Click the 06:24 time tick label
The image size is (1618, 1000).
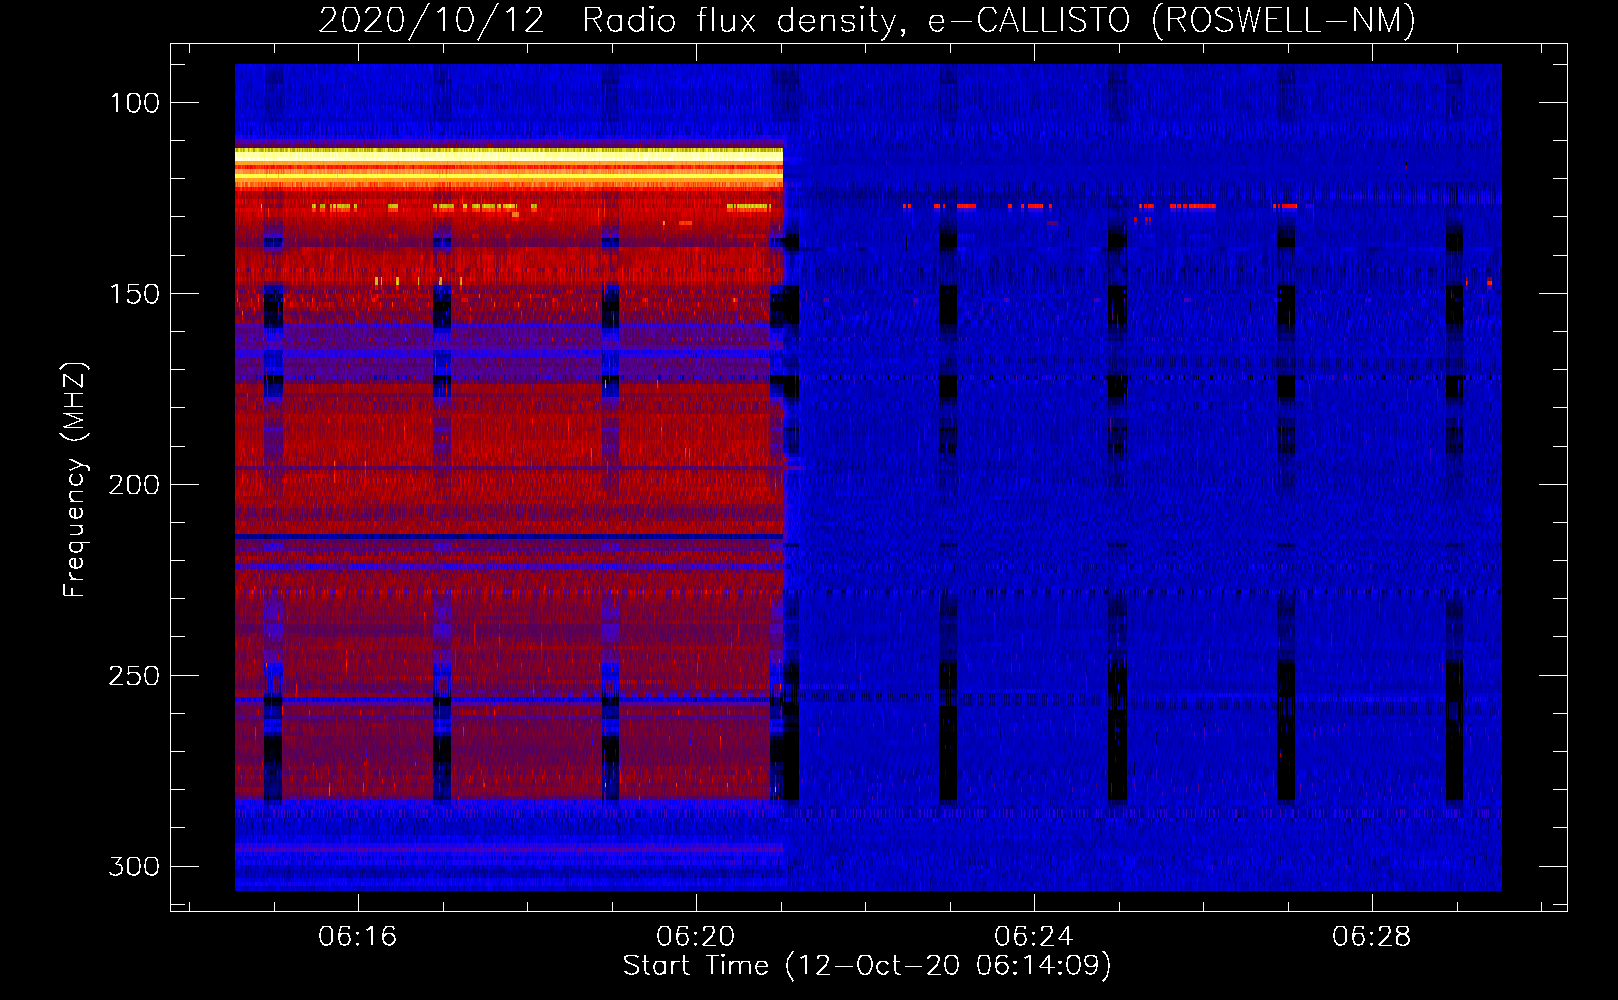click(x=1033, y=936)
